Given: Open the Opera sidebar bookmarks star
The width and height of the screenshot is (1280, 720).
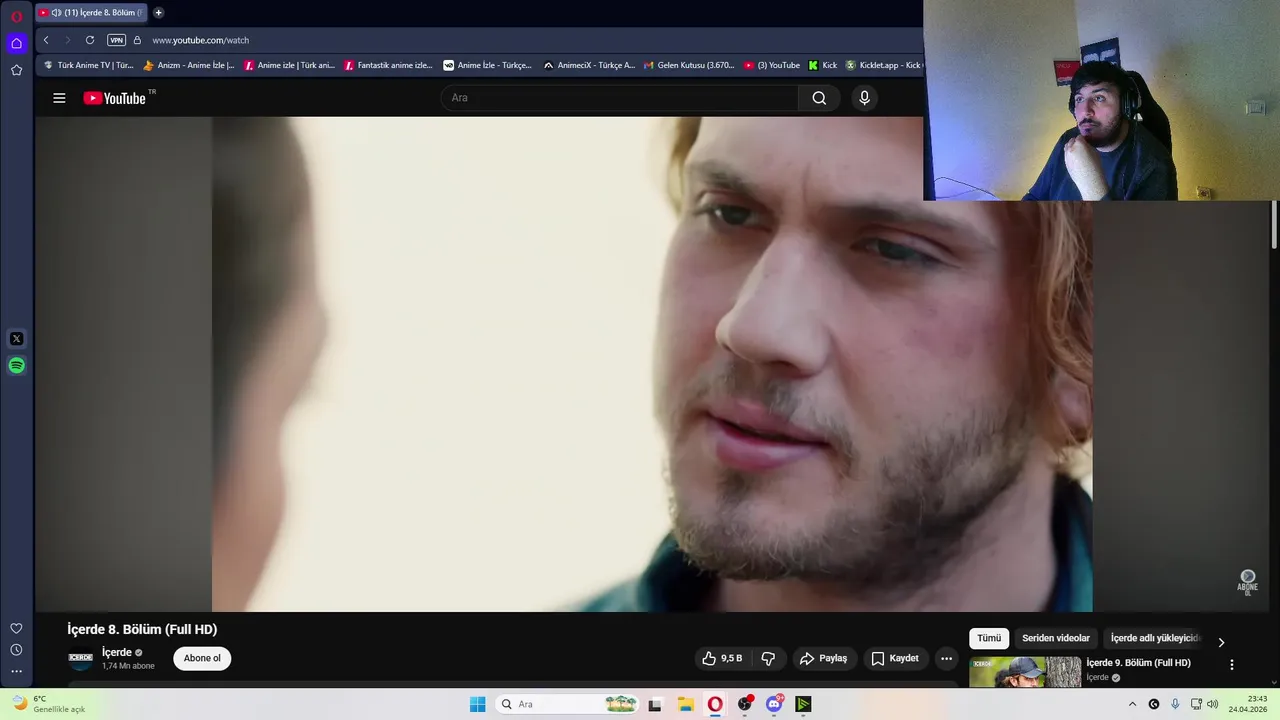Looking at the screenshot, I should click(16, 70).
